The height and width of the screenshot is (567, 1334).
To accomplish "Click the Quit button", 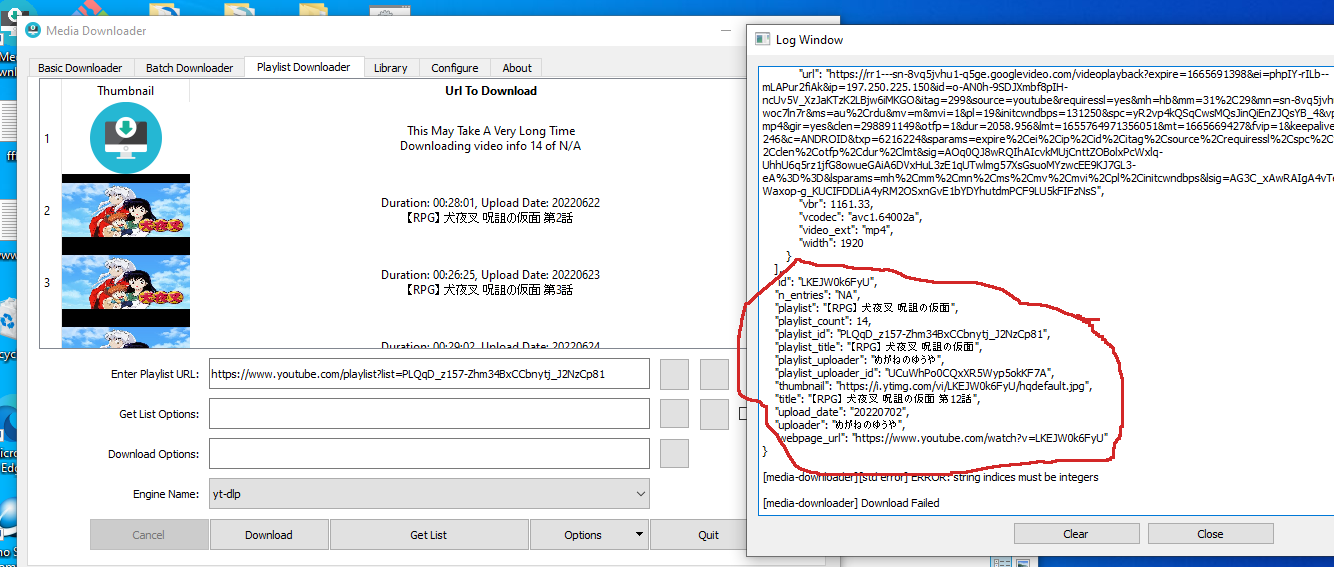I will coord(709,535).
